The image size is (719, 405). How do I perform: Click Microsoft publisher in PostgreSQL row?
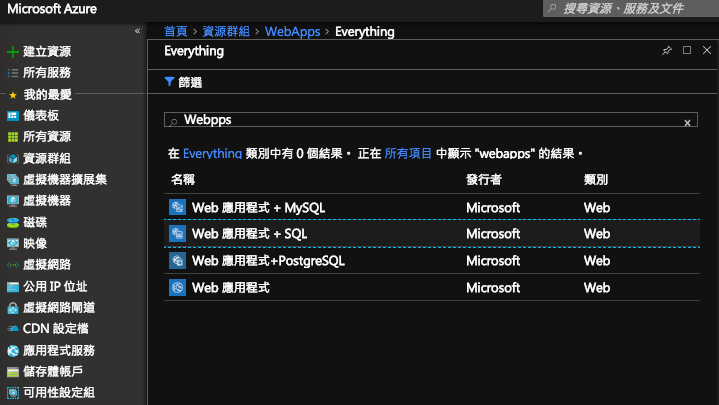(493, 261)
